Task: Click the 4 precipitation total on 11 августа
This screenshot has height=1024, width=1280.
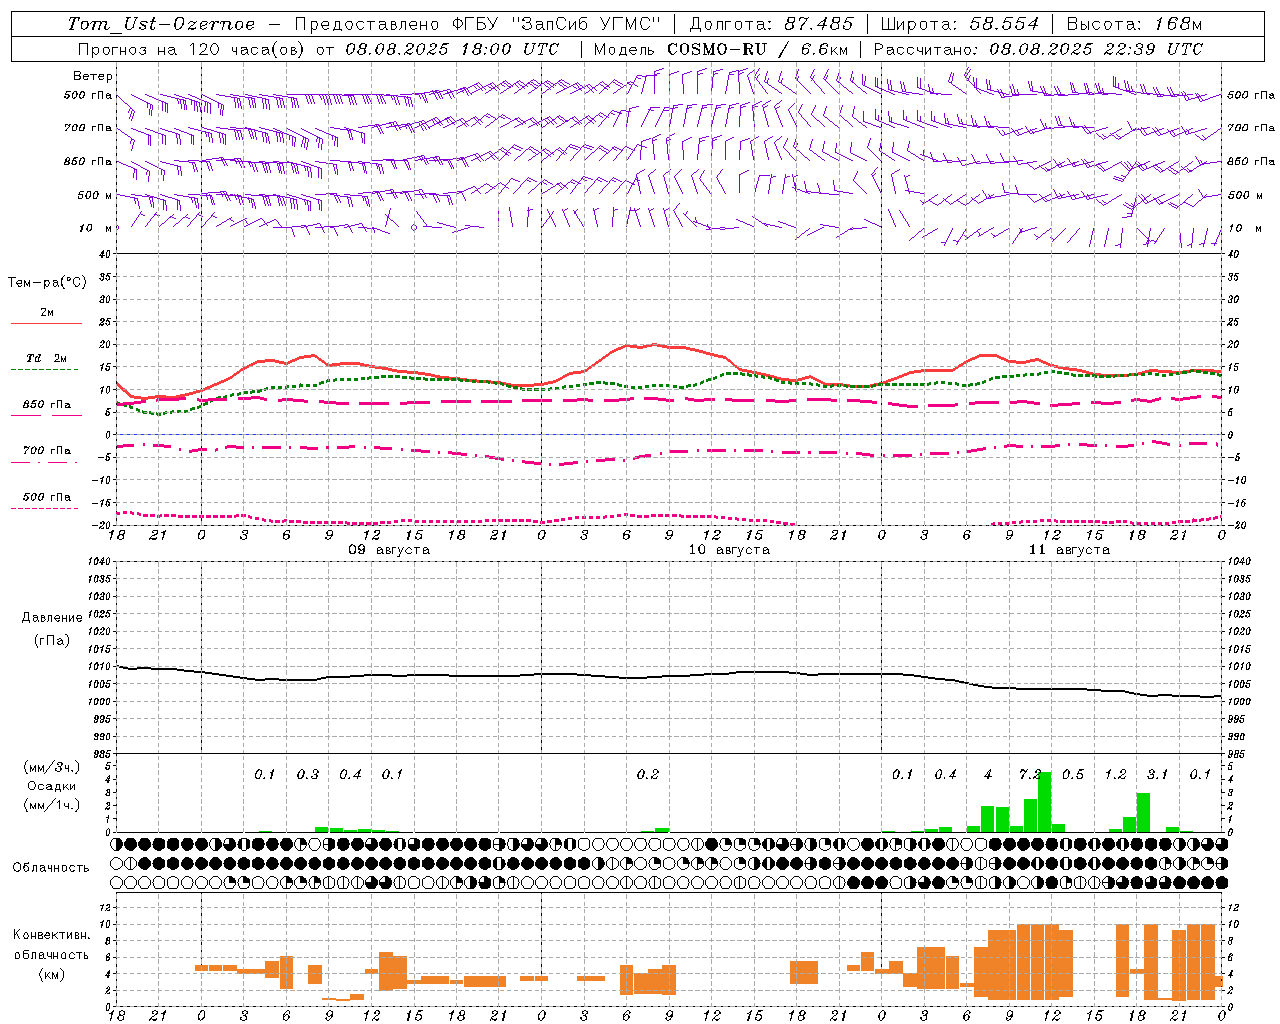Action: coord(988,774)
